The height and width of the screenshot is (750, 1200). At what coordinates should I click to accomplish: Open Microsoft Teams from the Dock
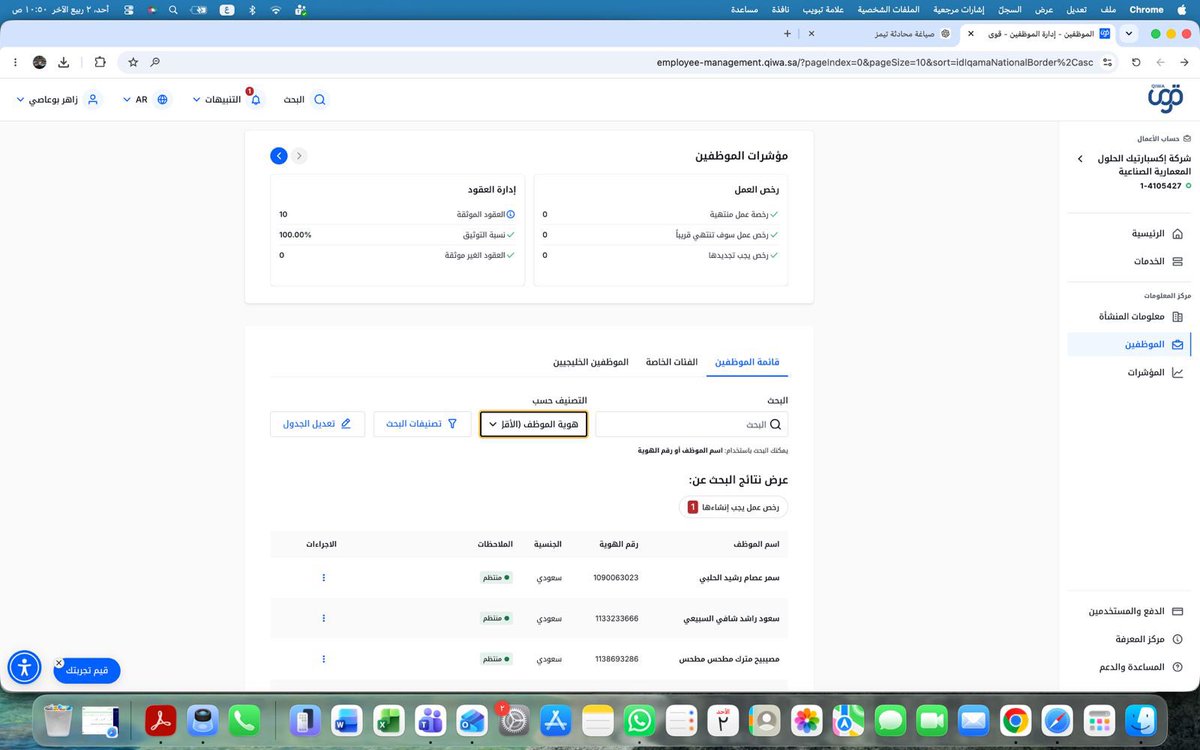coord(430,720)
